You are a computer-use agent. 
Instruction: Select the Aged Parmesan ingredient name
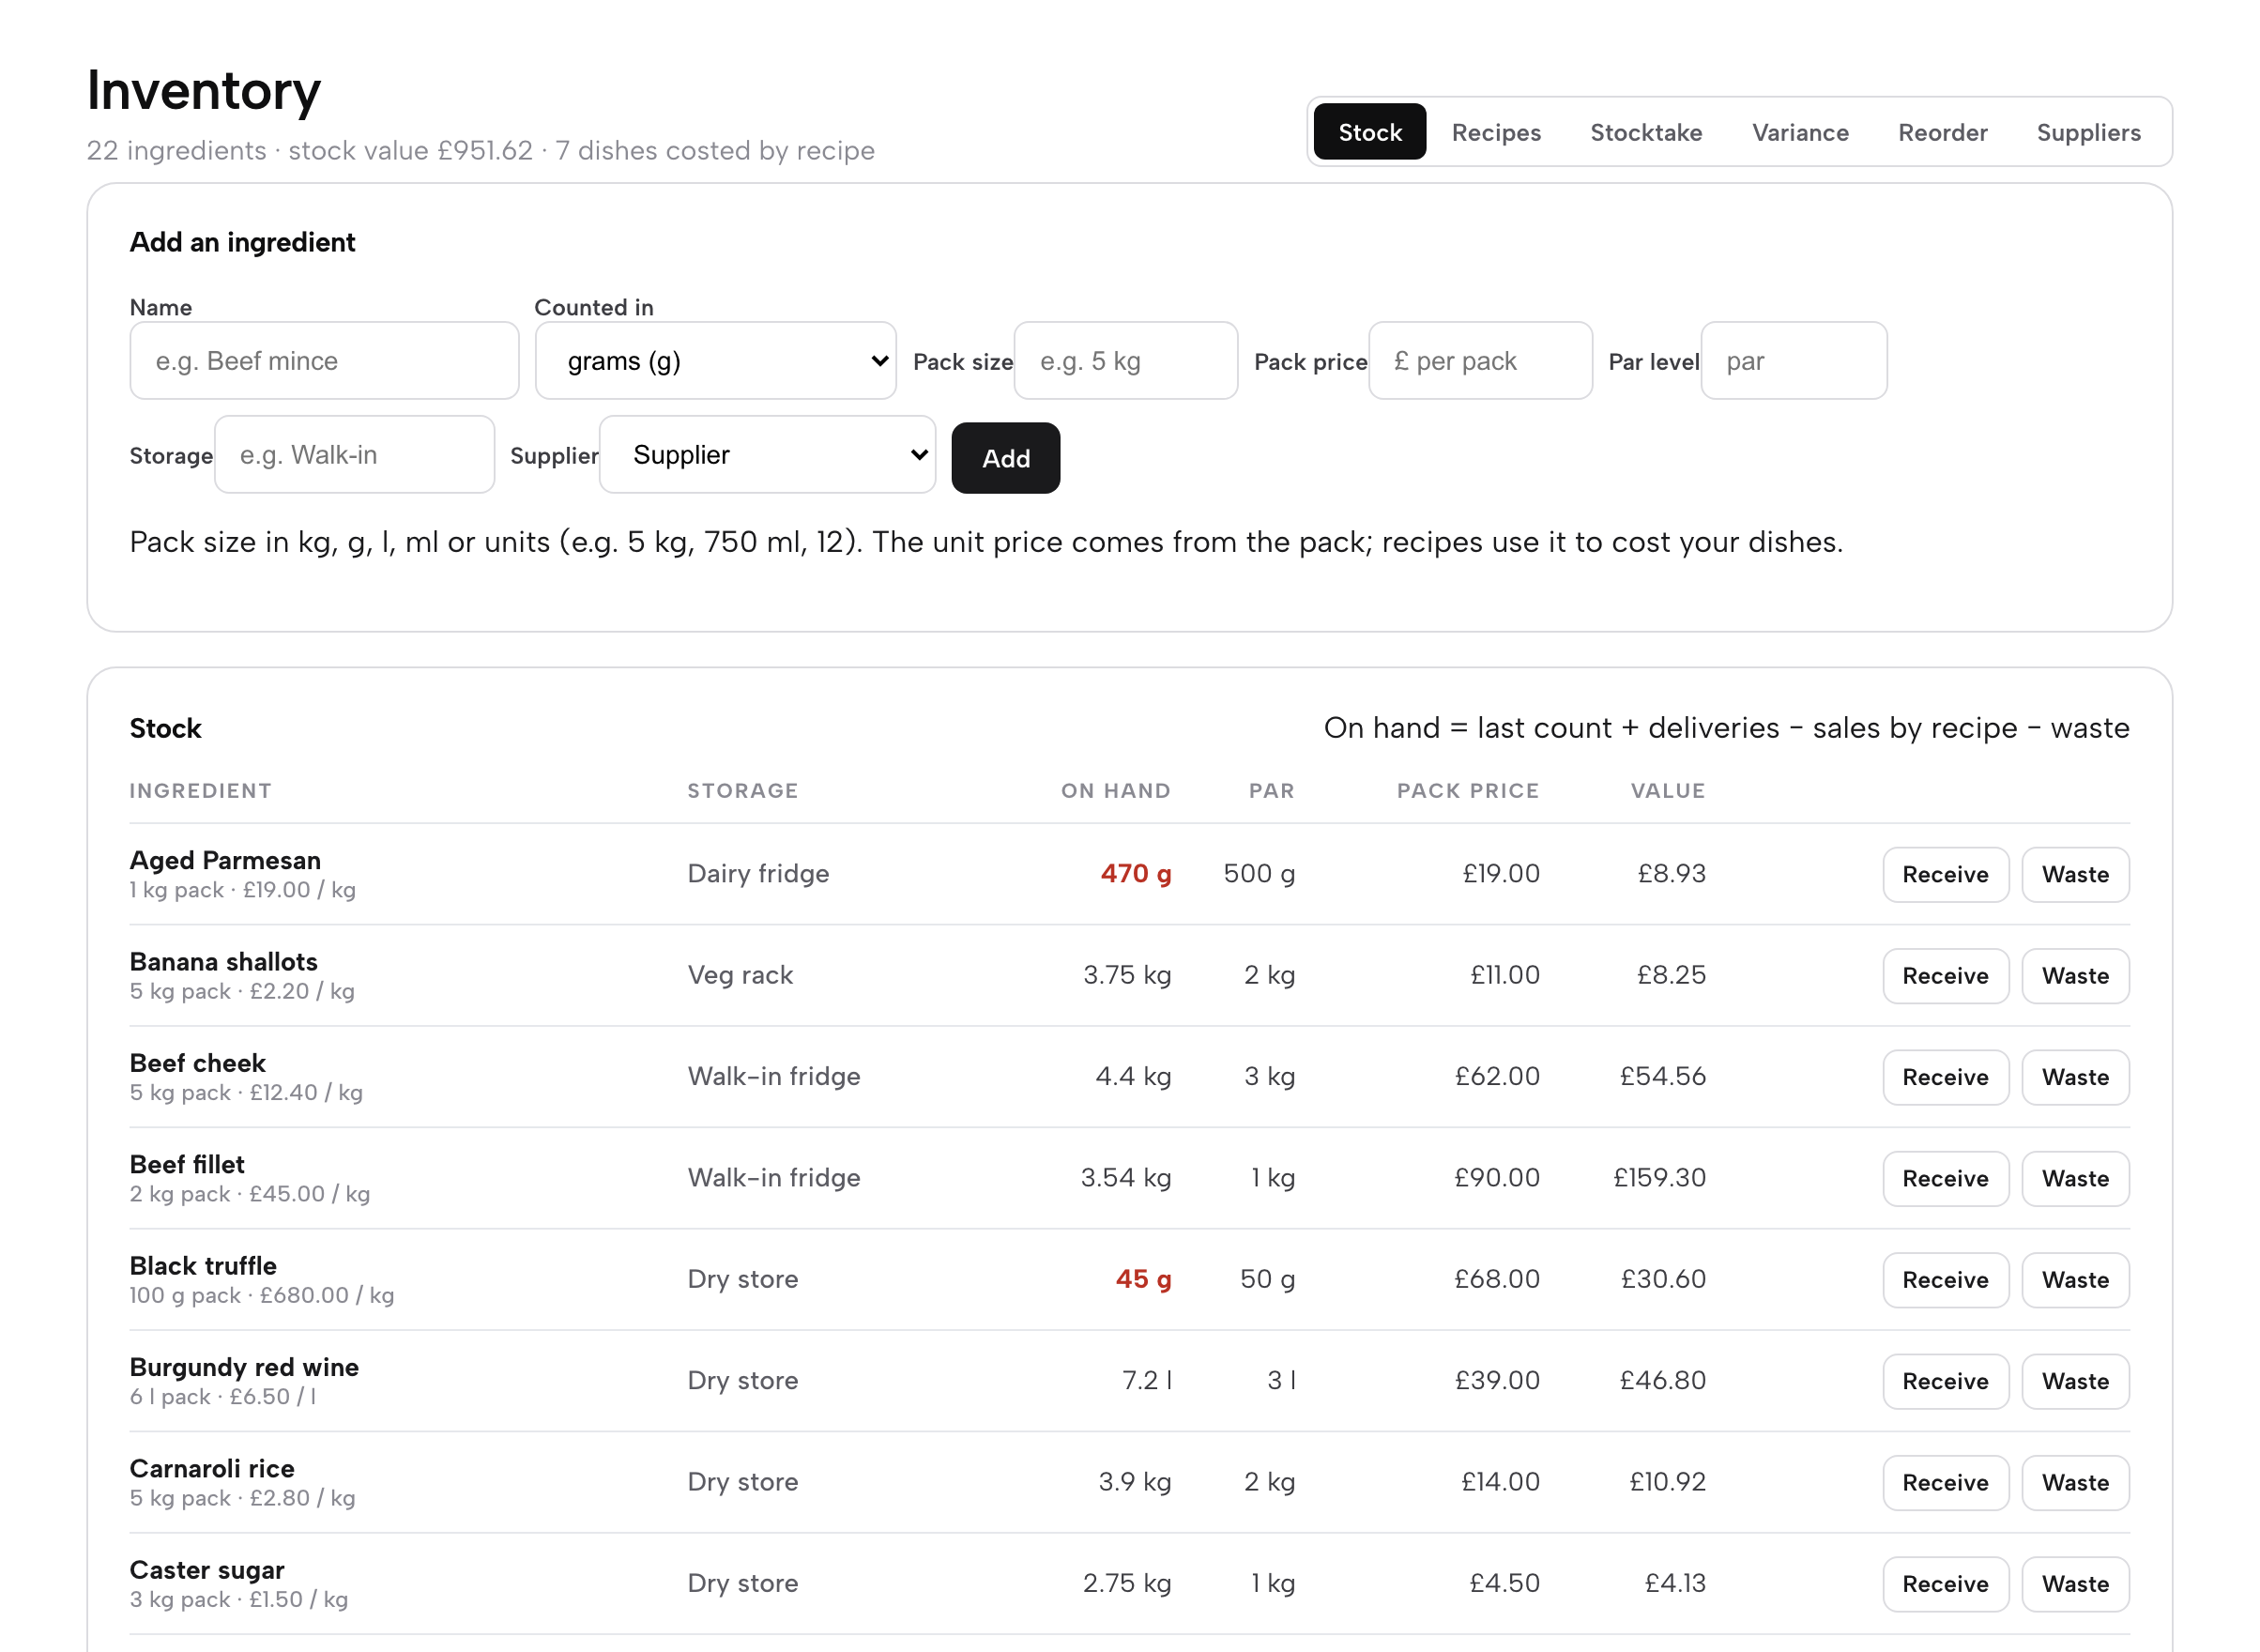click(225, 860)
